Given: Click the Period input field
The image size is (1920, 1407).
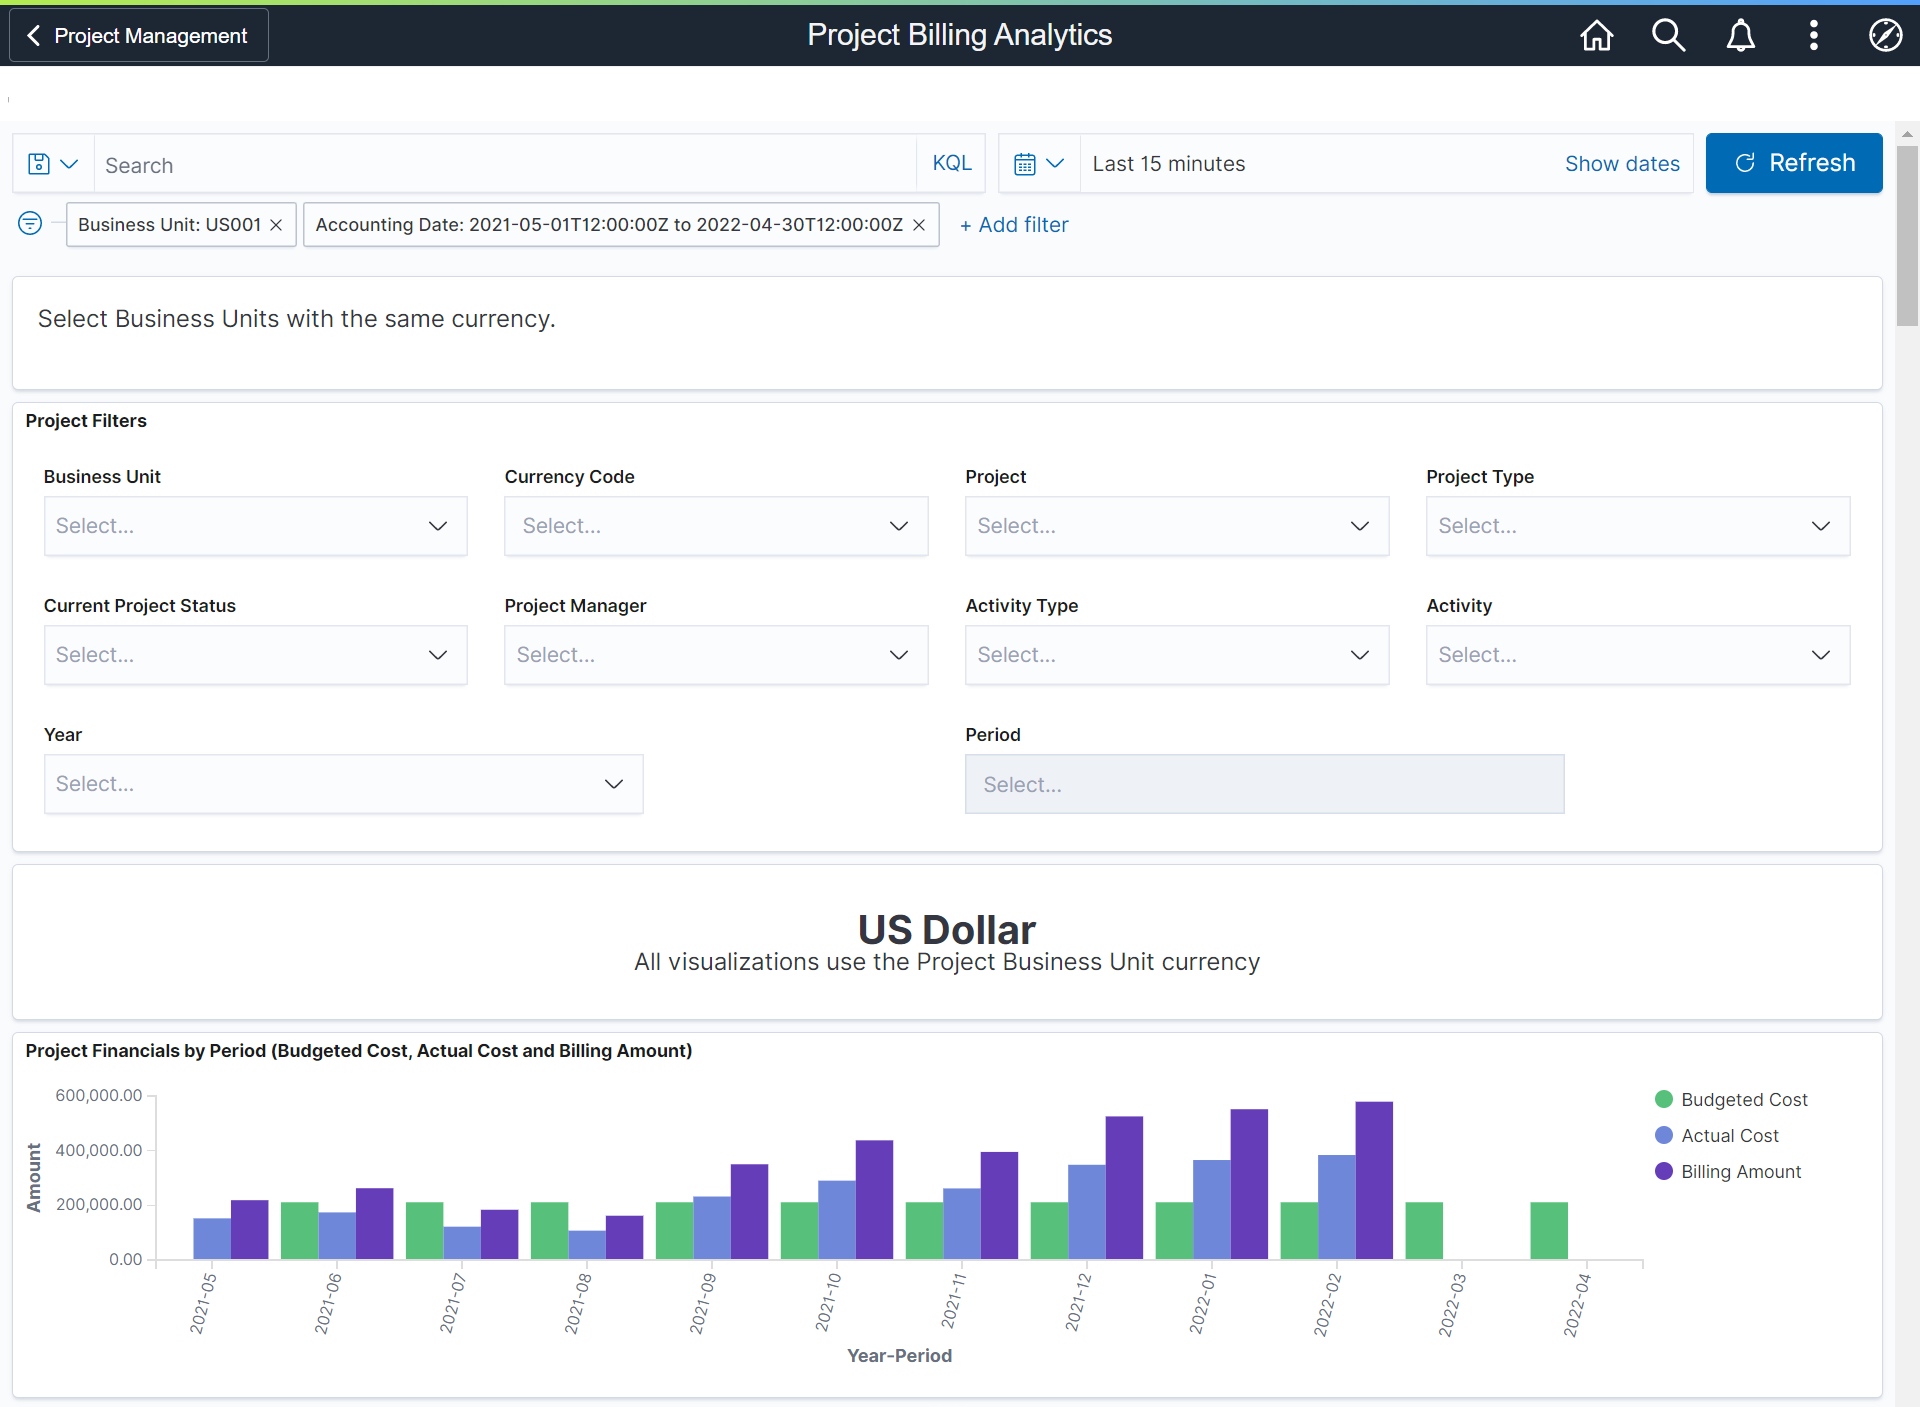Looking at the screenshot, I should [x=1266, y=782].
